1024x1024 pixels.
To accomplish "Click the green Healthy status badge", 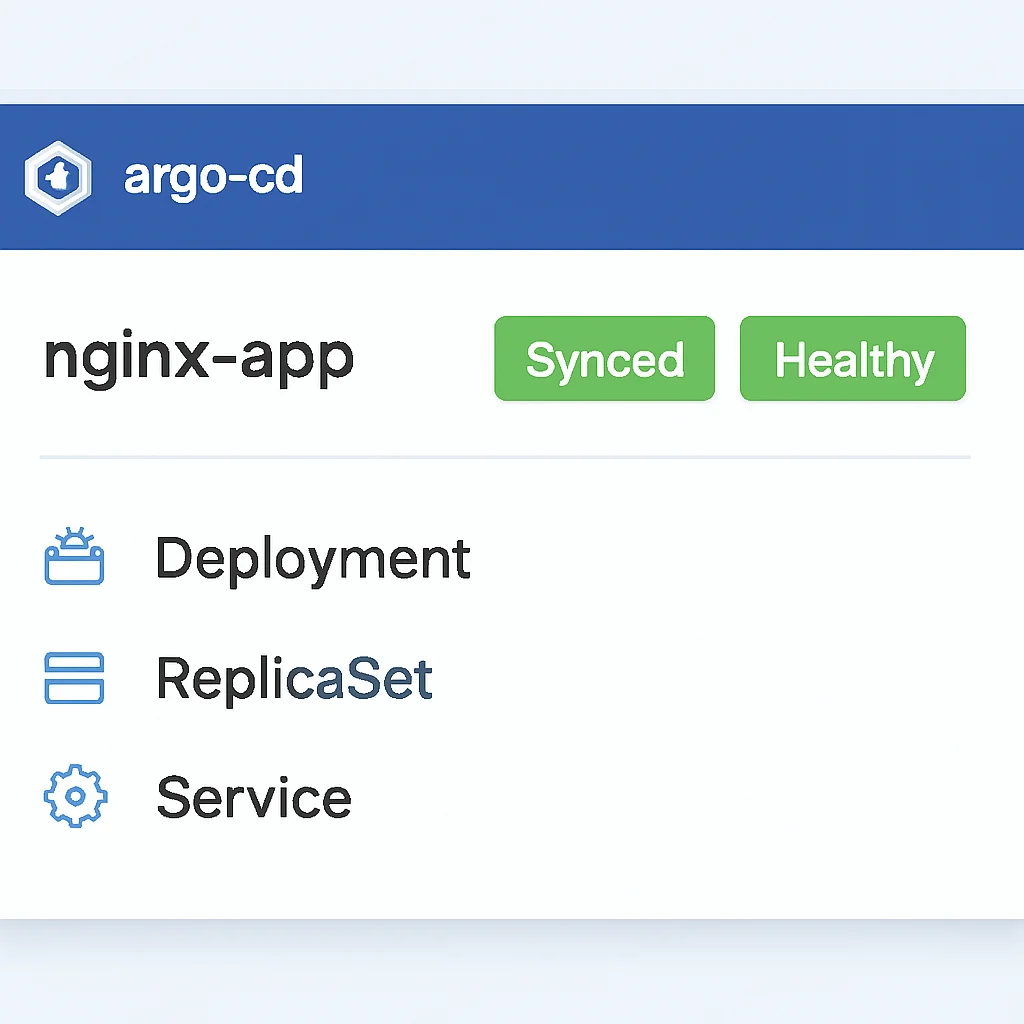I will coord(853,359).
